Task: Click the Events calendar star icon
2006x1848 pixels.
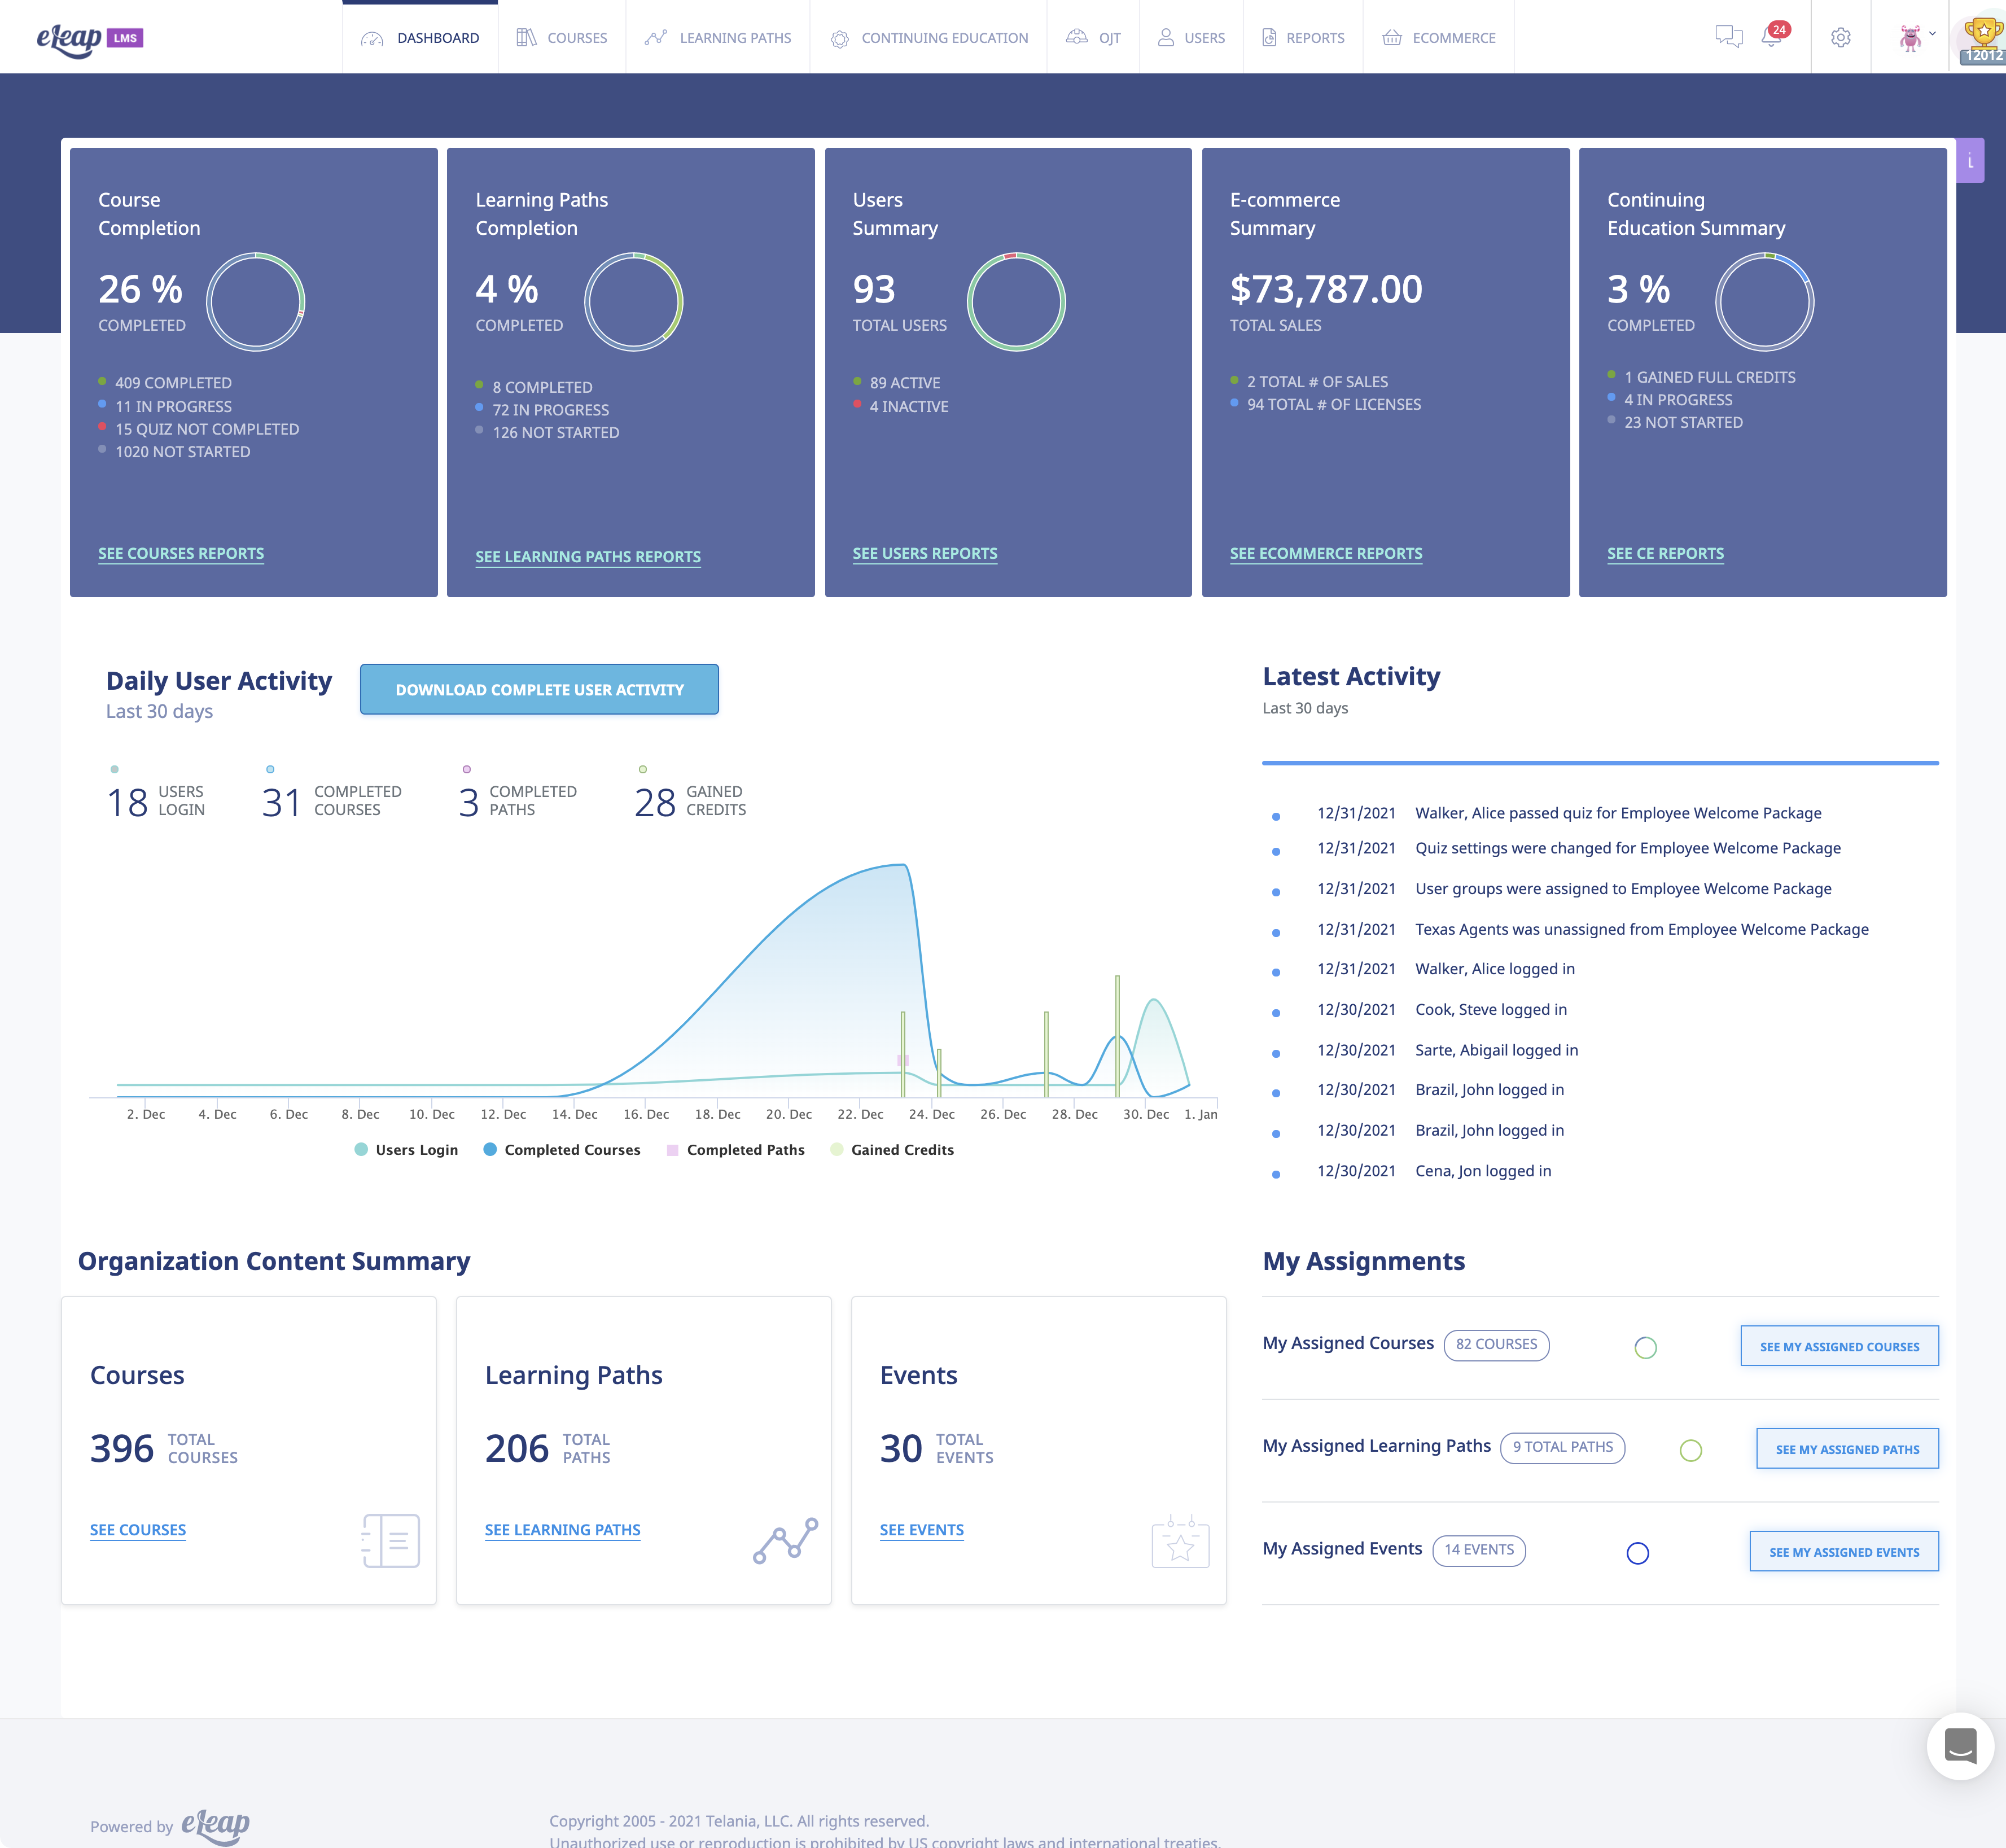Action: 1180,1541
